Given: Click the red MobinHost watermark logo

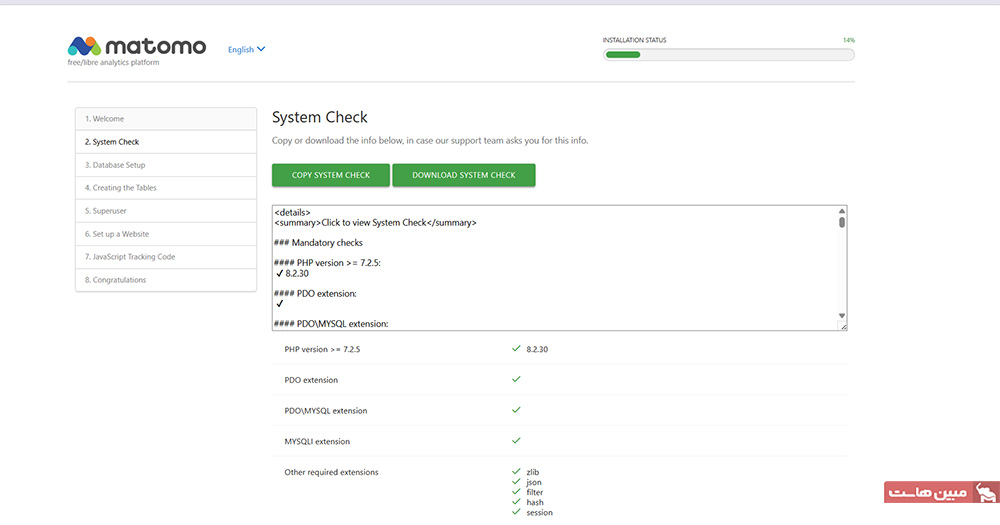Looking at the screenshot, I should (941, 492).
